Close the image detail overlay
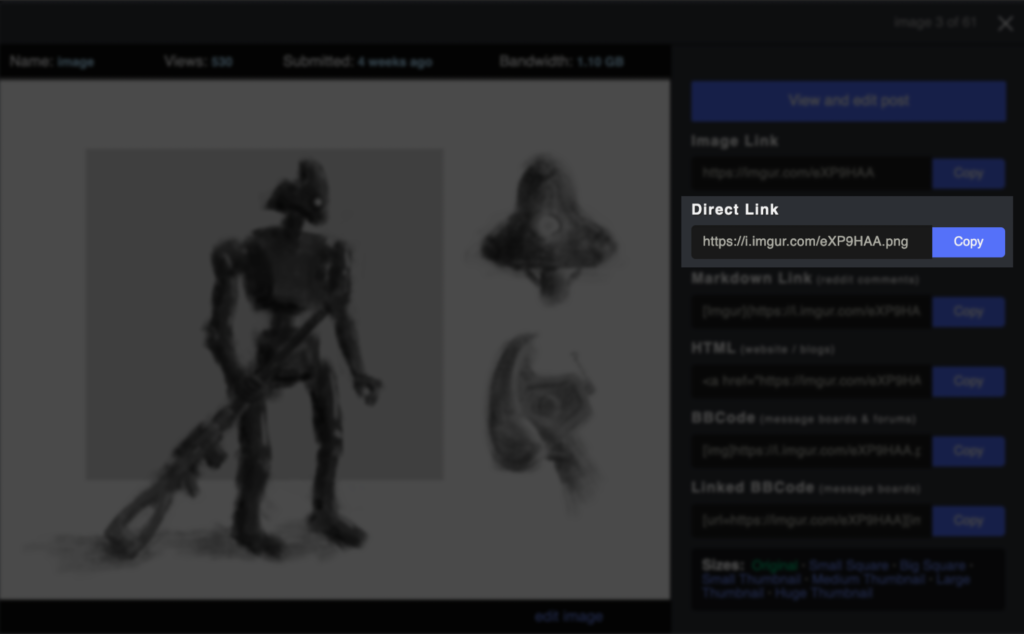Viewport: 1024px width, 634px height. pyautogui.click(x=1005, y=23)
